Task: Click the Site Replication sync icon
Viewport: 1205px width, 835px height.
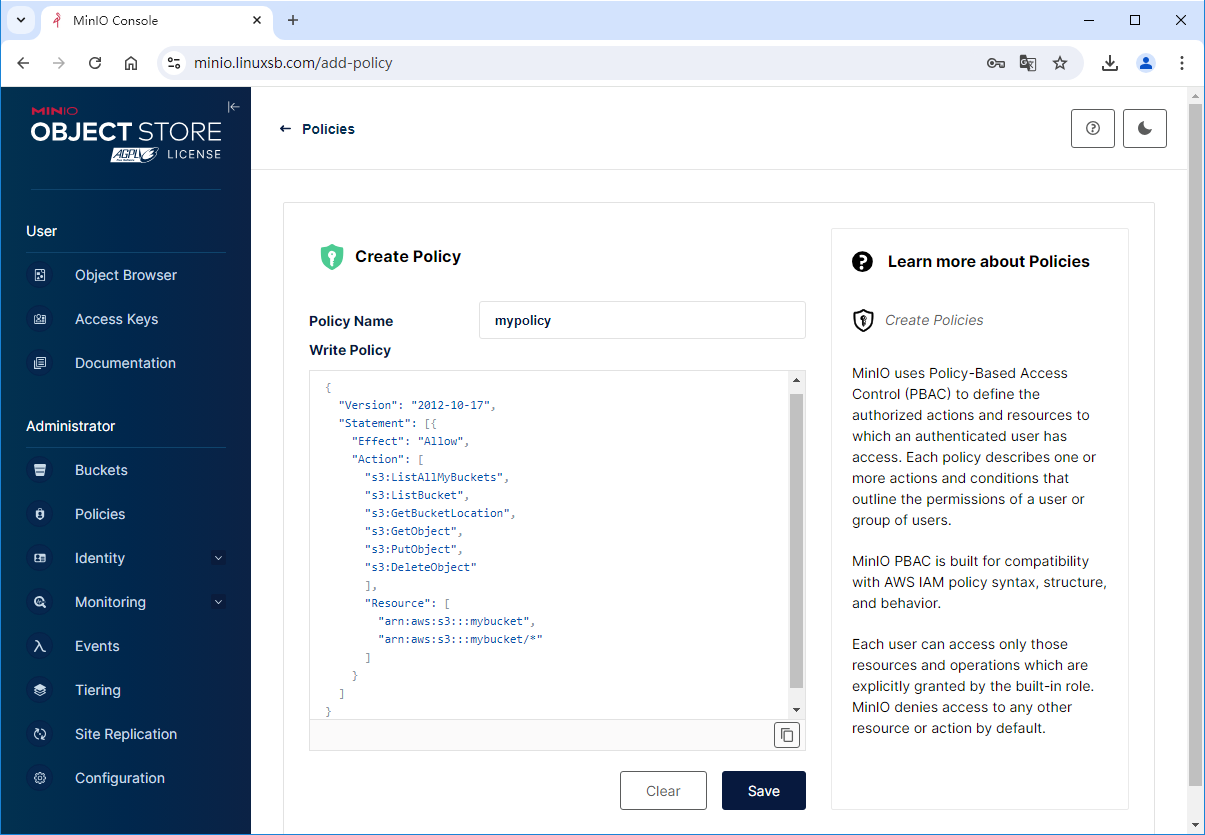Action: (x=40, y=734)
